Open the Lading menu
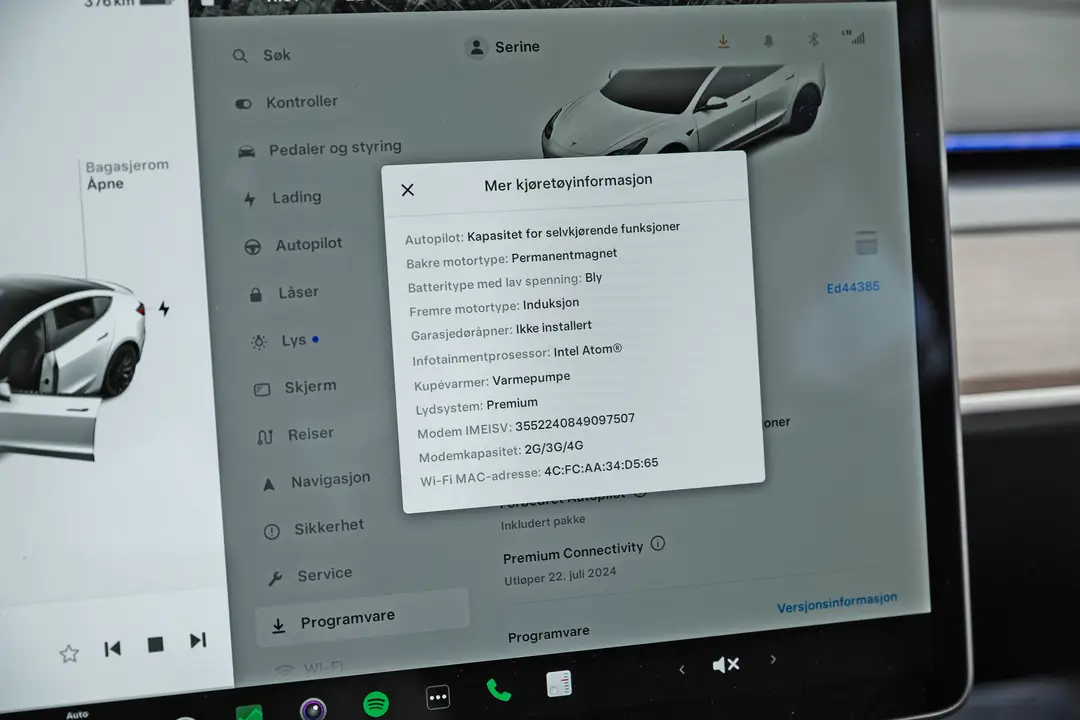Viewport: 1080px width, 720px height. click(x=282, y=198)
